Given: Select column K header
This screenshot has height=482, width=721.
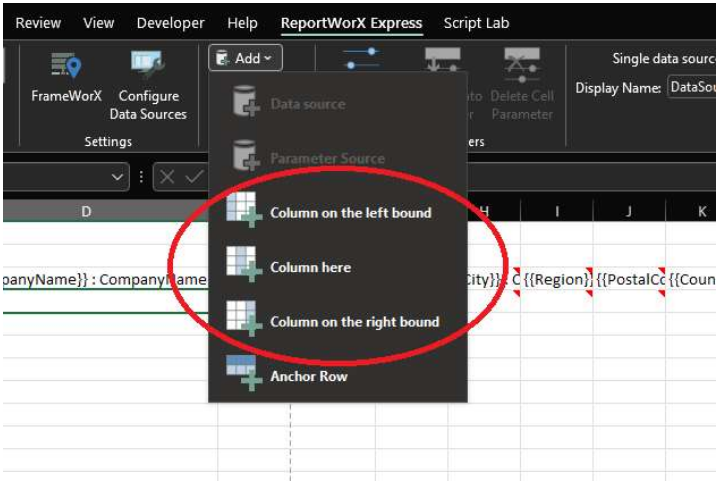Looking at the screenshot, I should point(691,211).
